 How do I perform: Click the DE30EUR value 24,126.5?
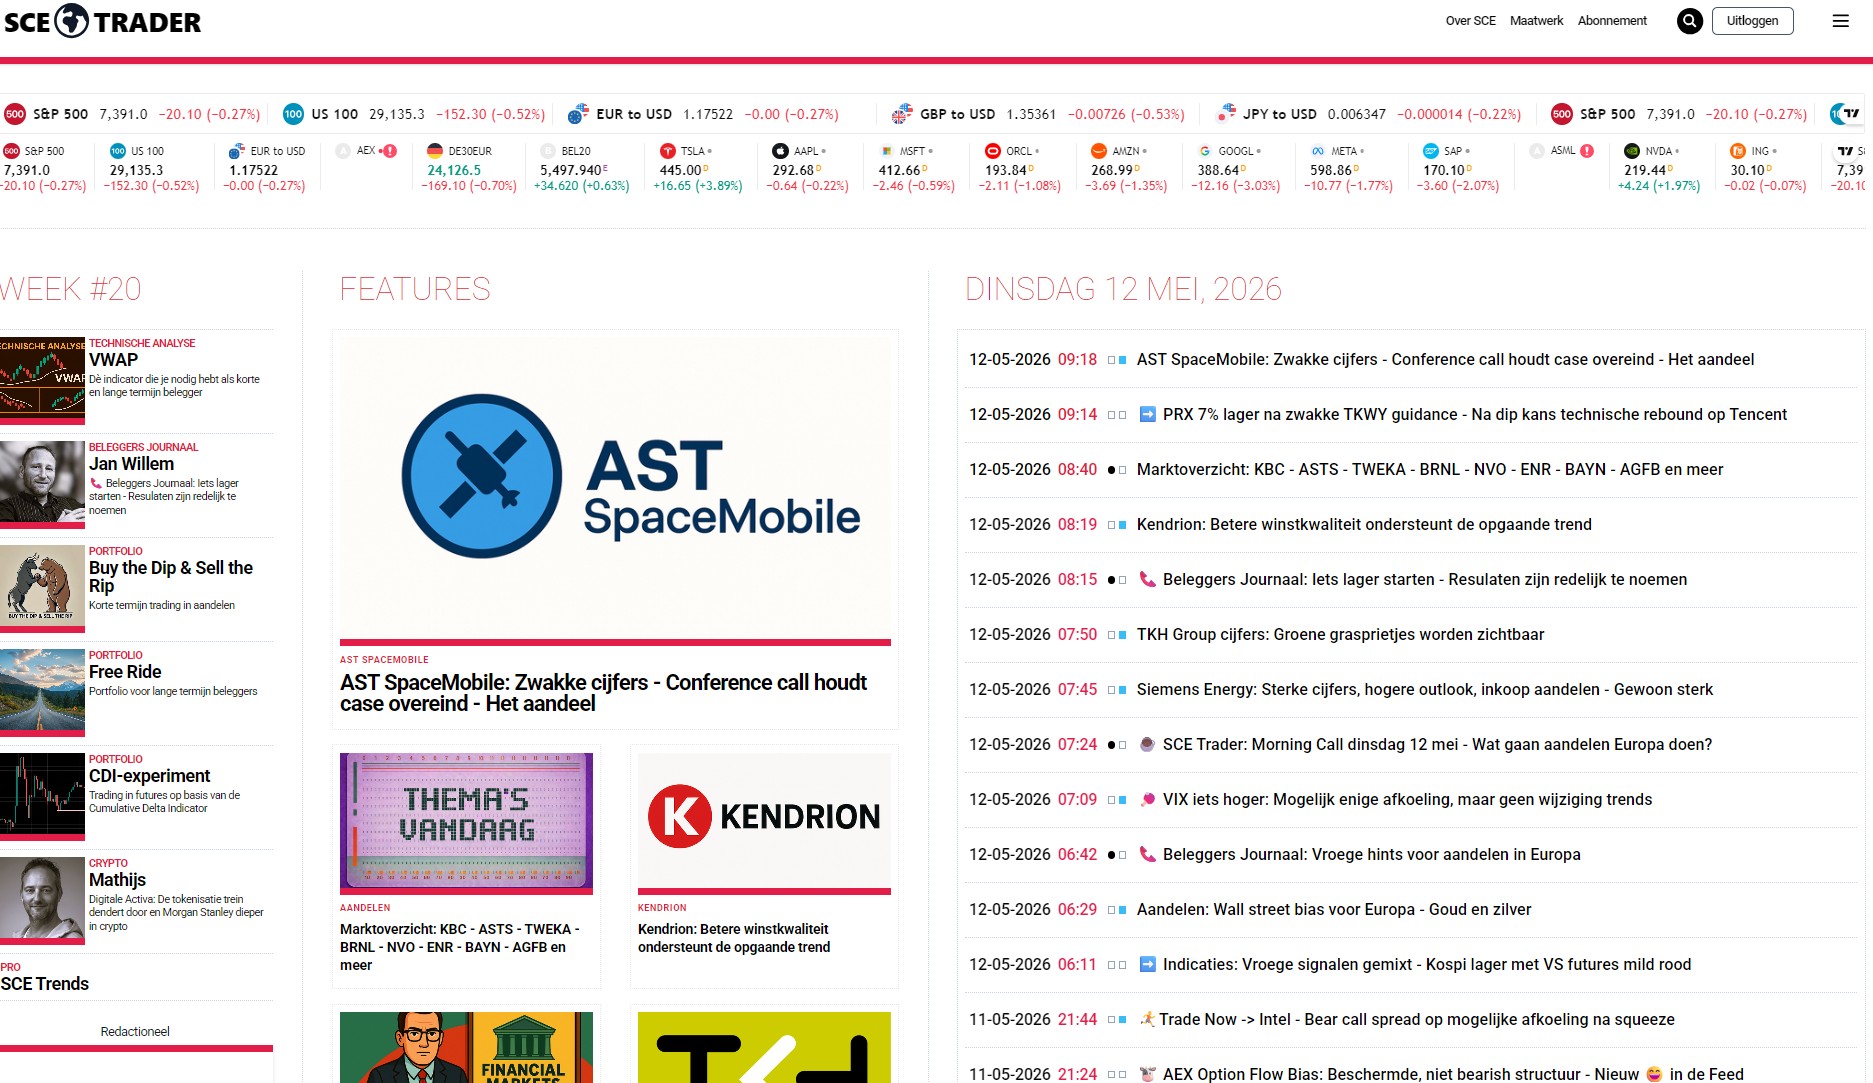pyautogui.click(x=454, y=170)
